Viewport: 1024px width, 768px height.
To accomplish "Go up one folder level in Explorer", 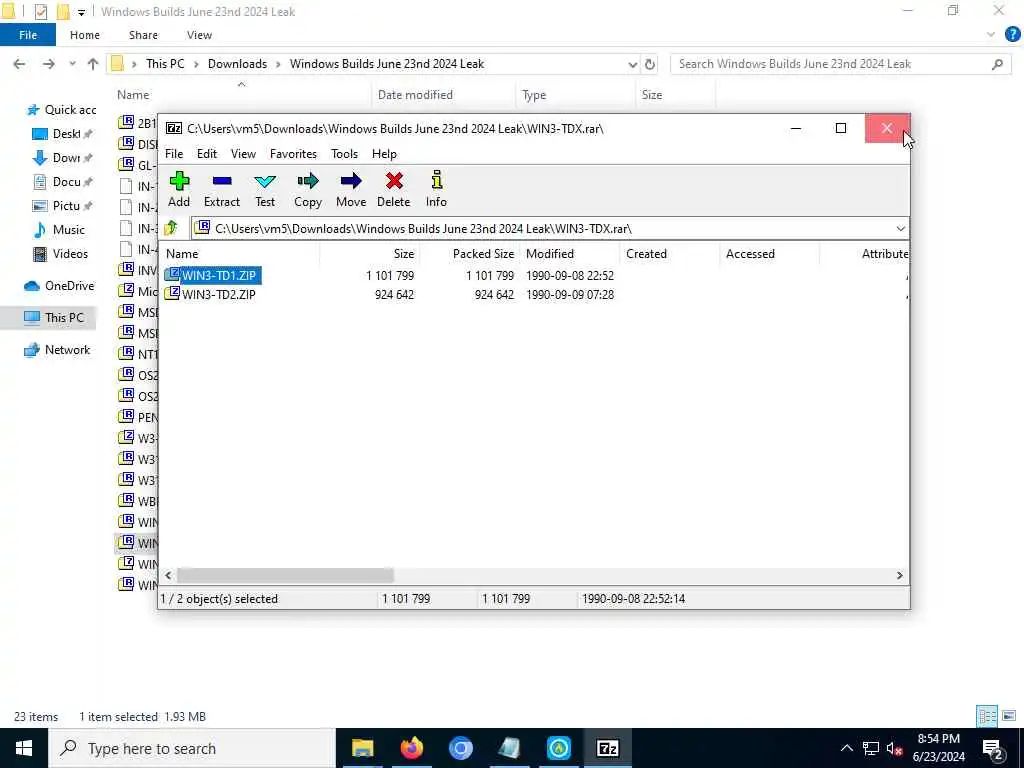I will click(93, 64).
